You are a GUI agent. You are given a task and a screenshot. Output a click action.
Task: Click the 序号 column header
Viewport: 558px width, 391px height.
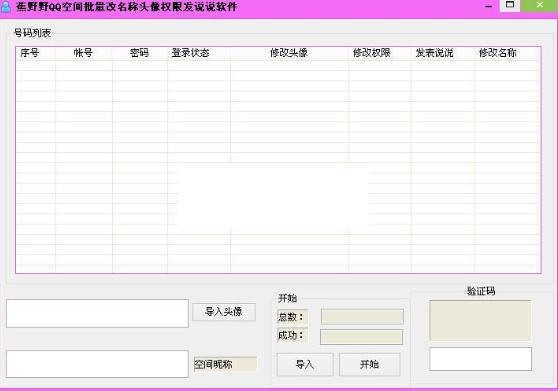[30, 53]
